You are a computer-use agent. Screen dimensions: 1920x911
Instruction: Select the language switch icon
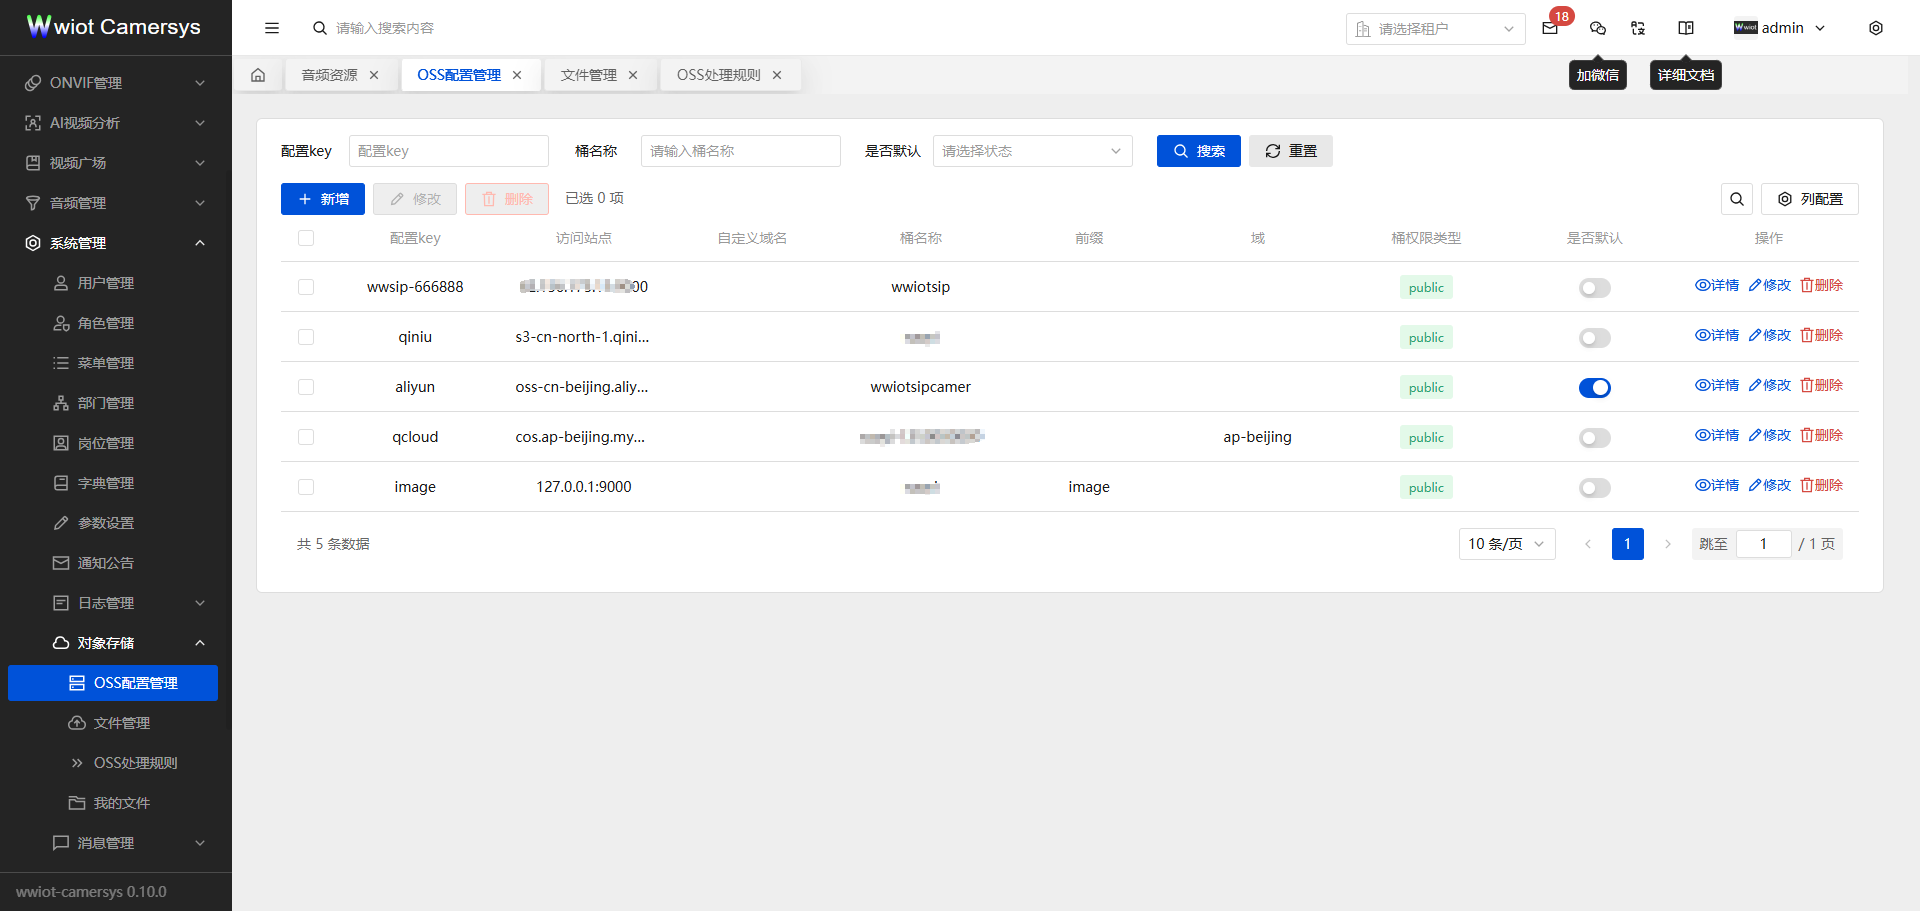[x=1638, y=28]
